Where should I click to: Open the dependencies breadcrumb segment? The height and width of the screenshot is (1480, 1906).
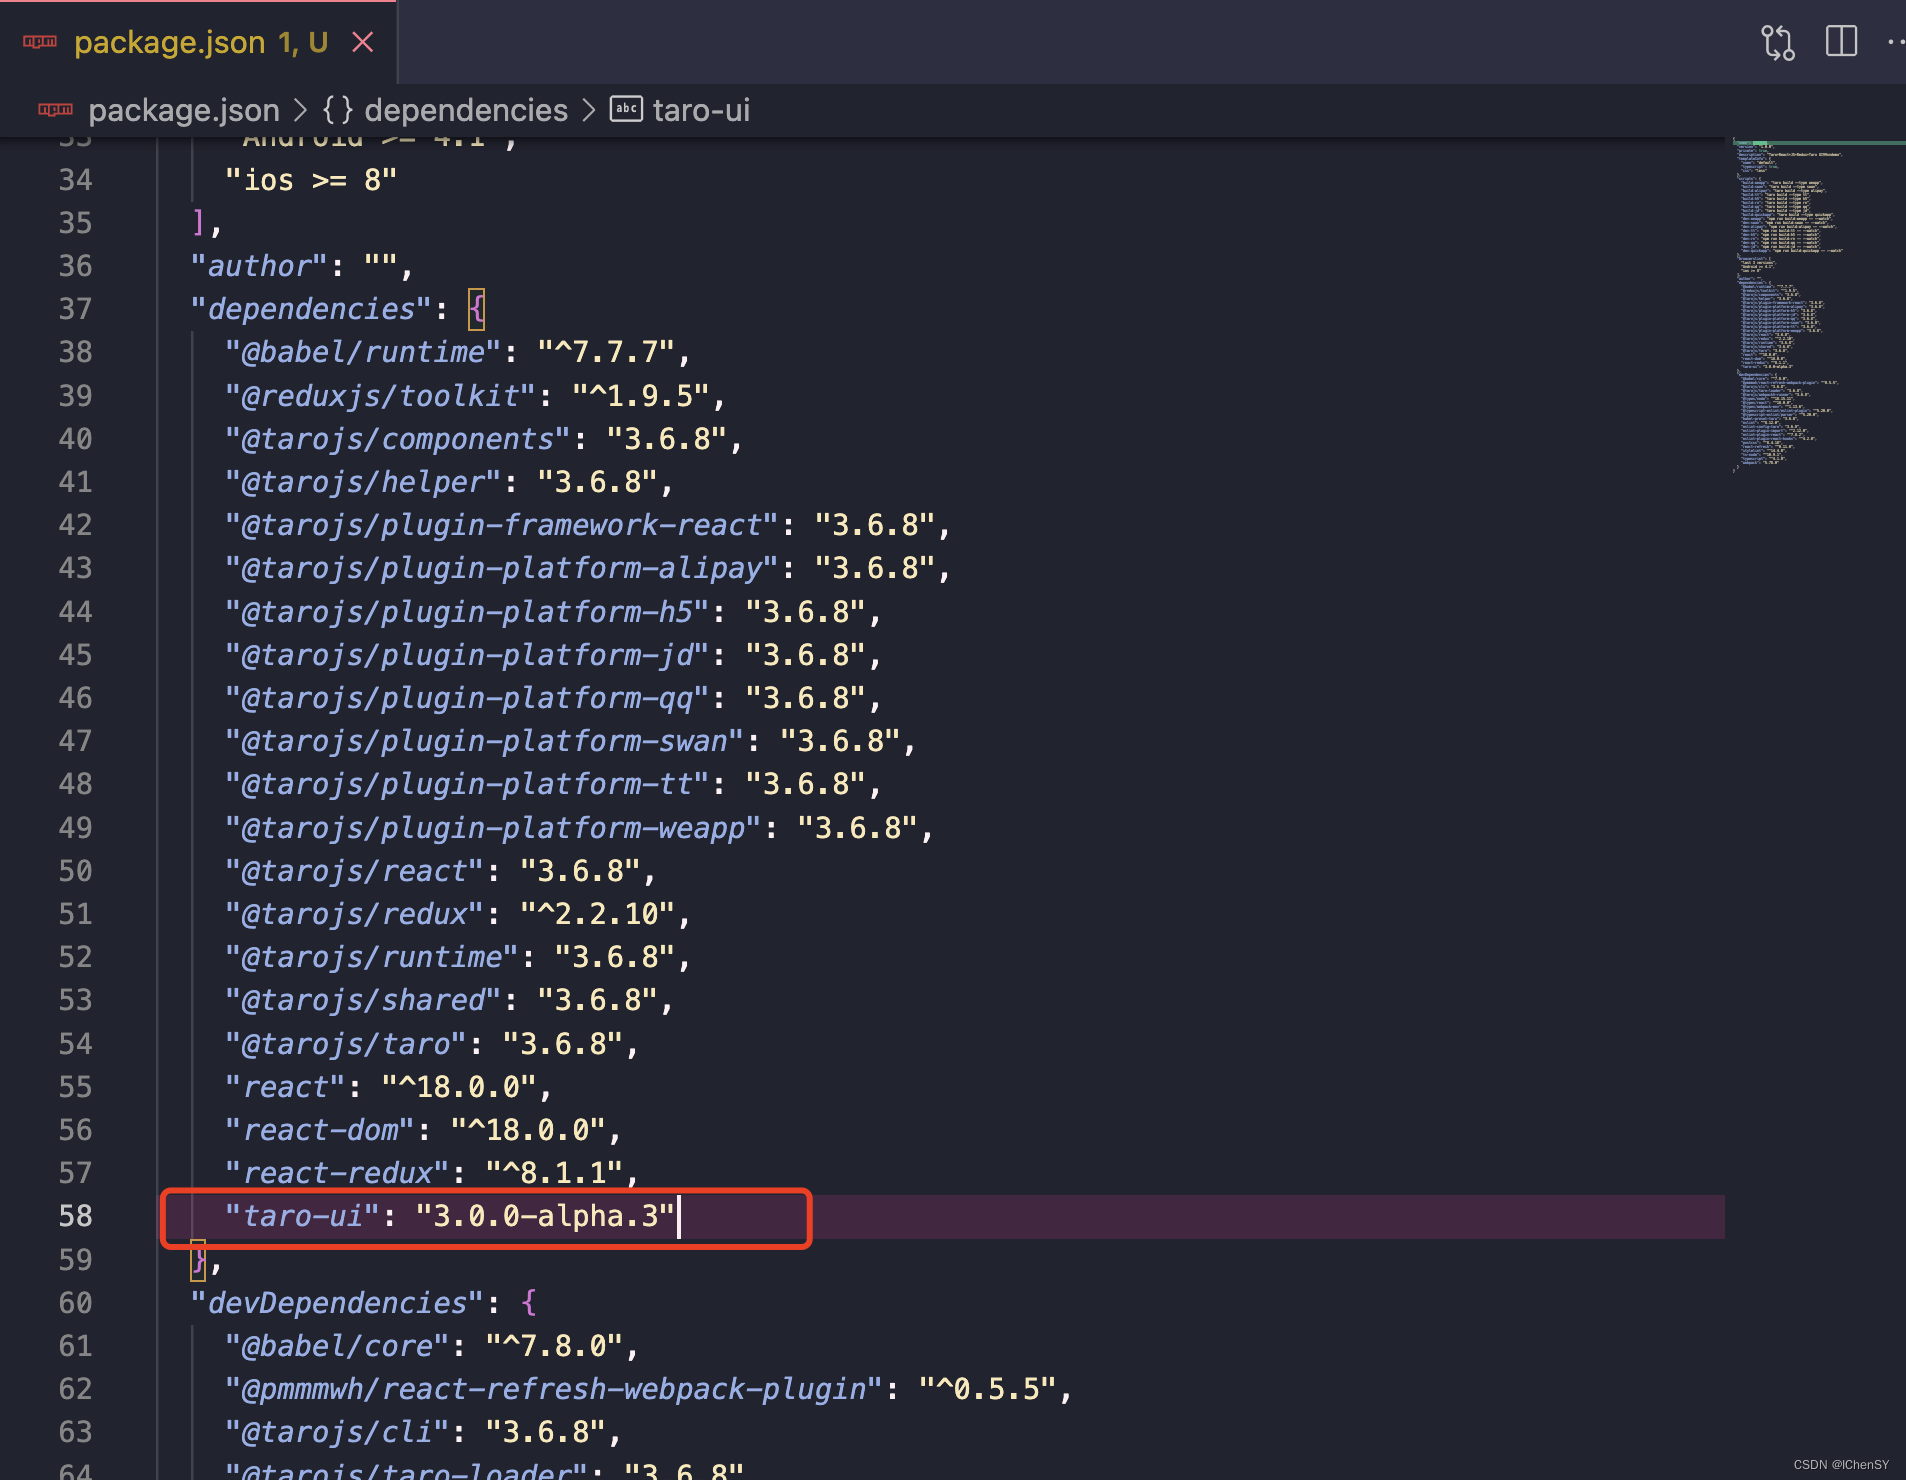coord(466,110)
